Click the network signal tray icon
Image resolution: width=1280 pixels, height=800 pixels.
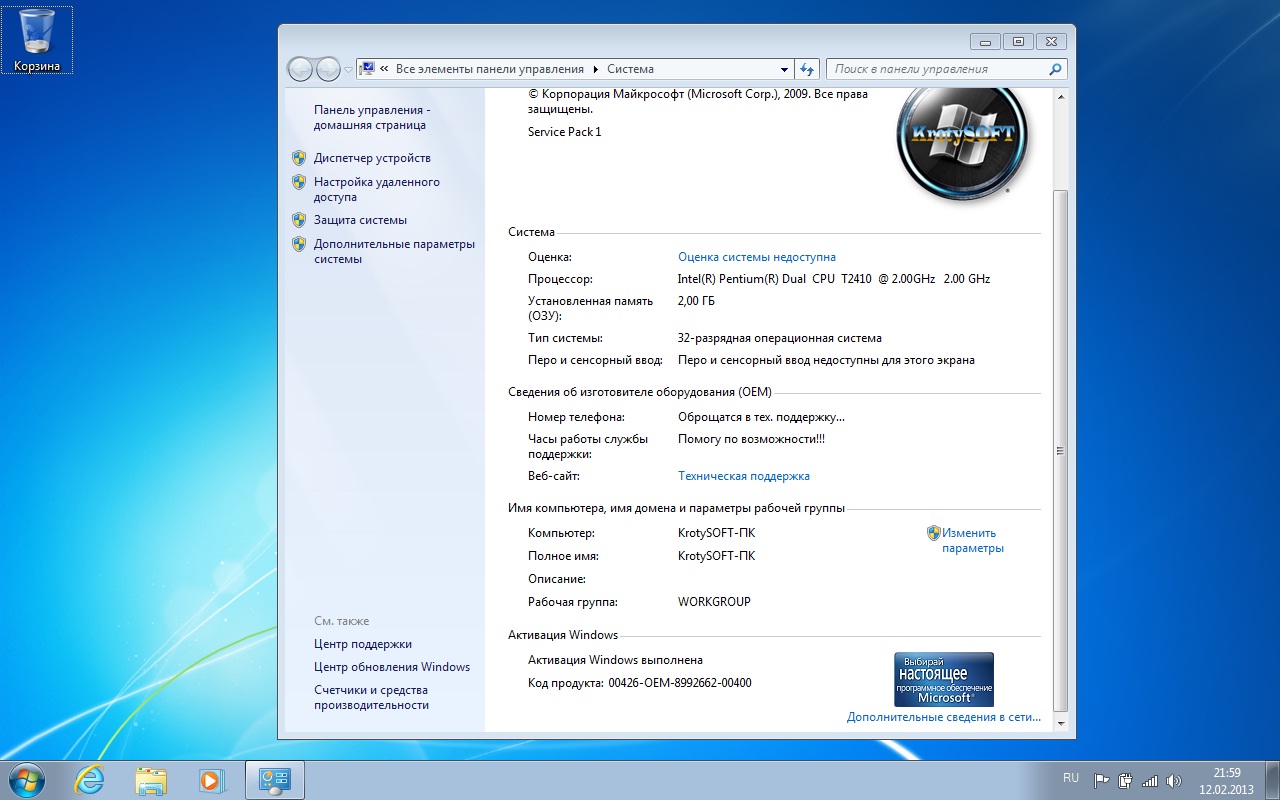click(1150, 780)
